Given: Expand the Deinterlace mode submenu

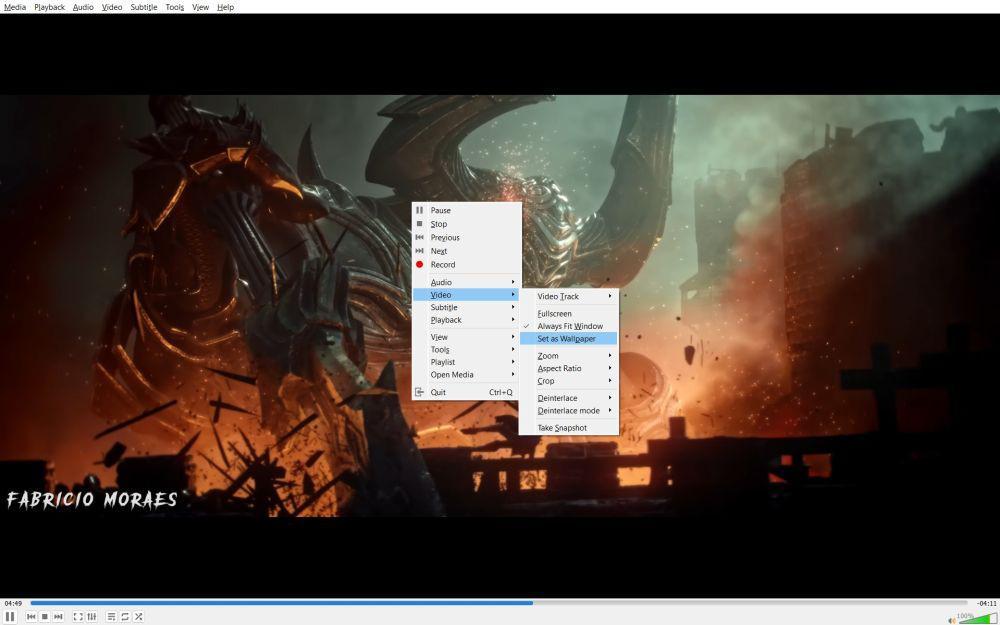Looking at the screenshot, I should [x=569, y=411].
